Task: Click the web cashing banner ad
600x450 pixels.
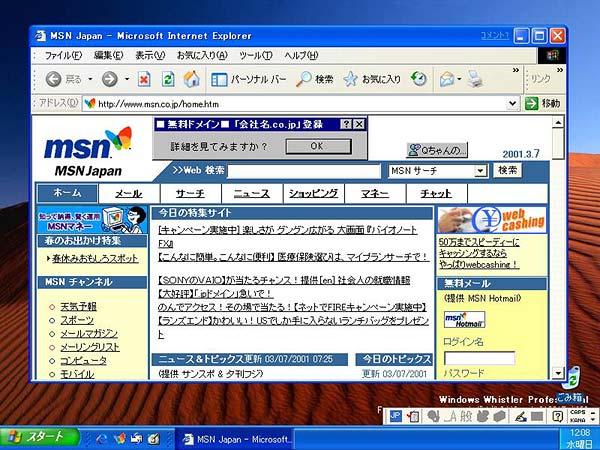Action: pyautogui.click(x=492, y=220)
